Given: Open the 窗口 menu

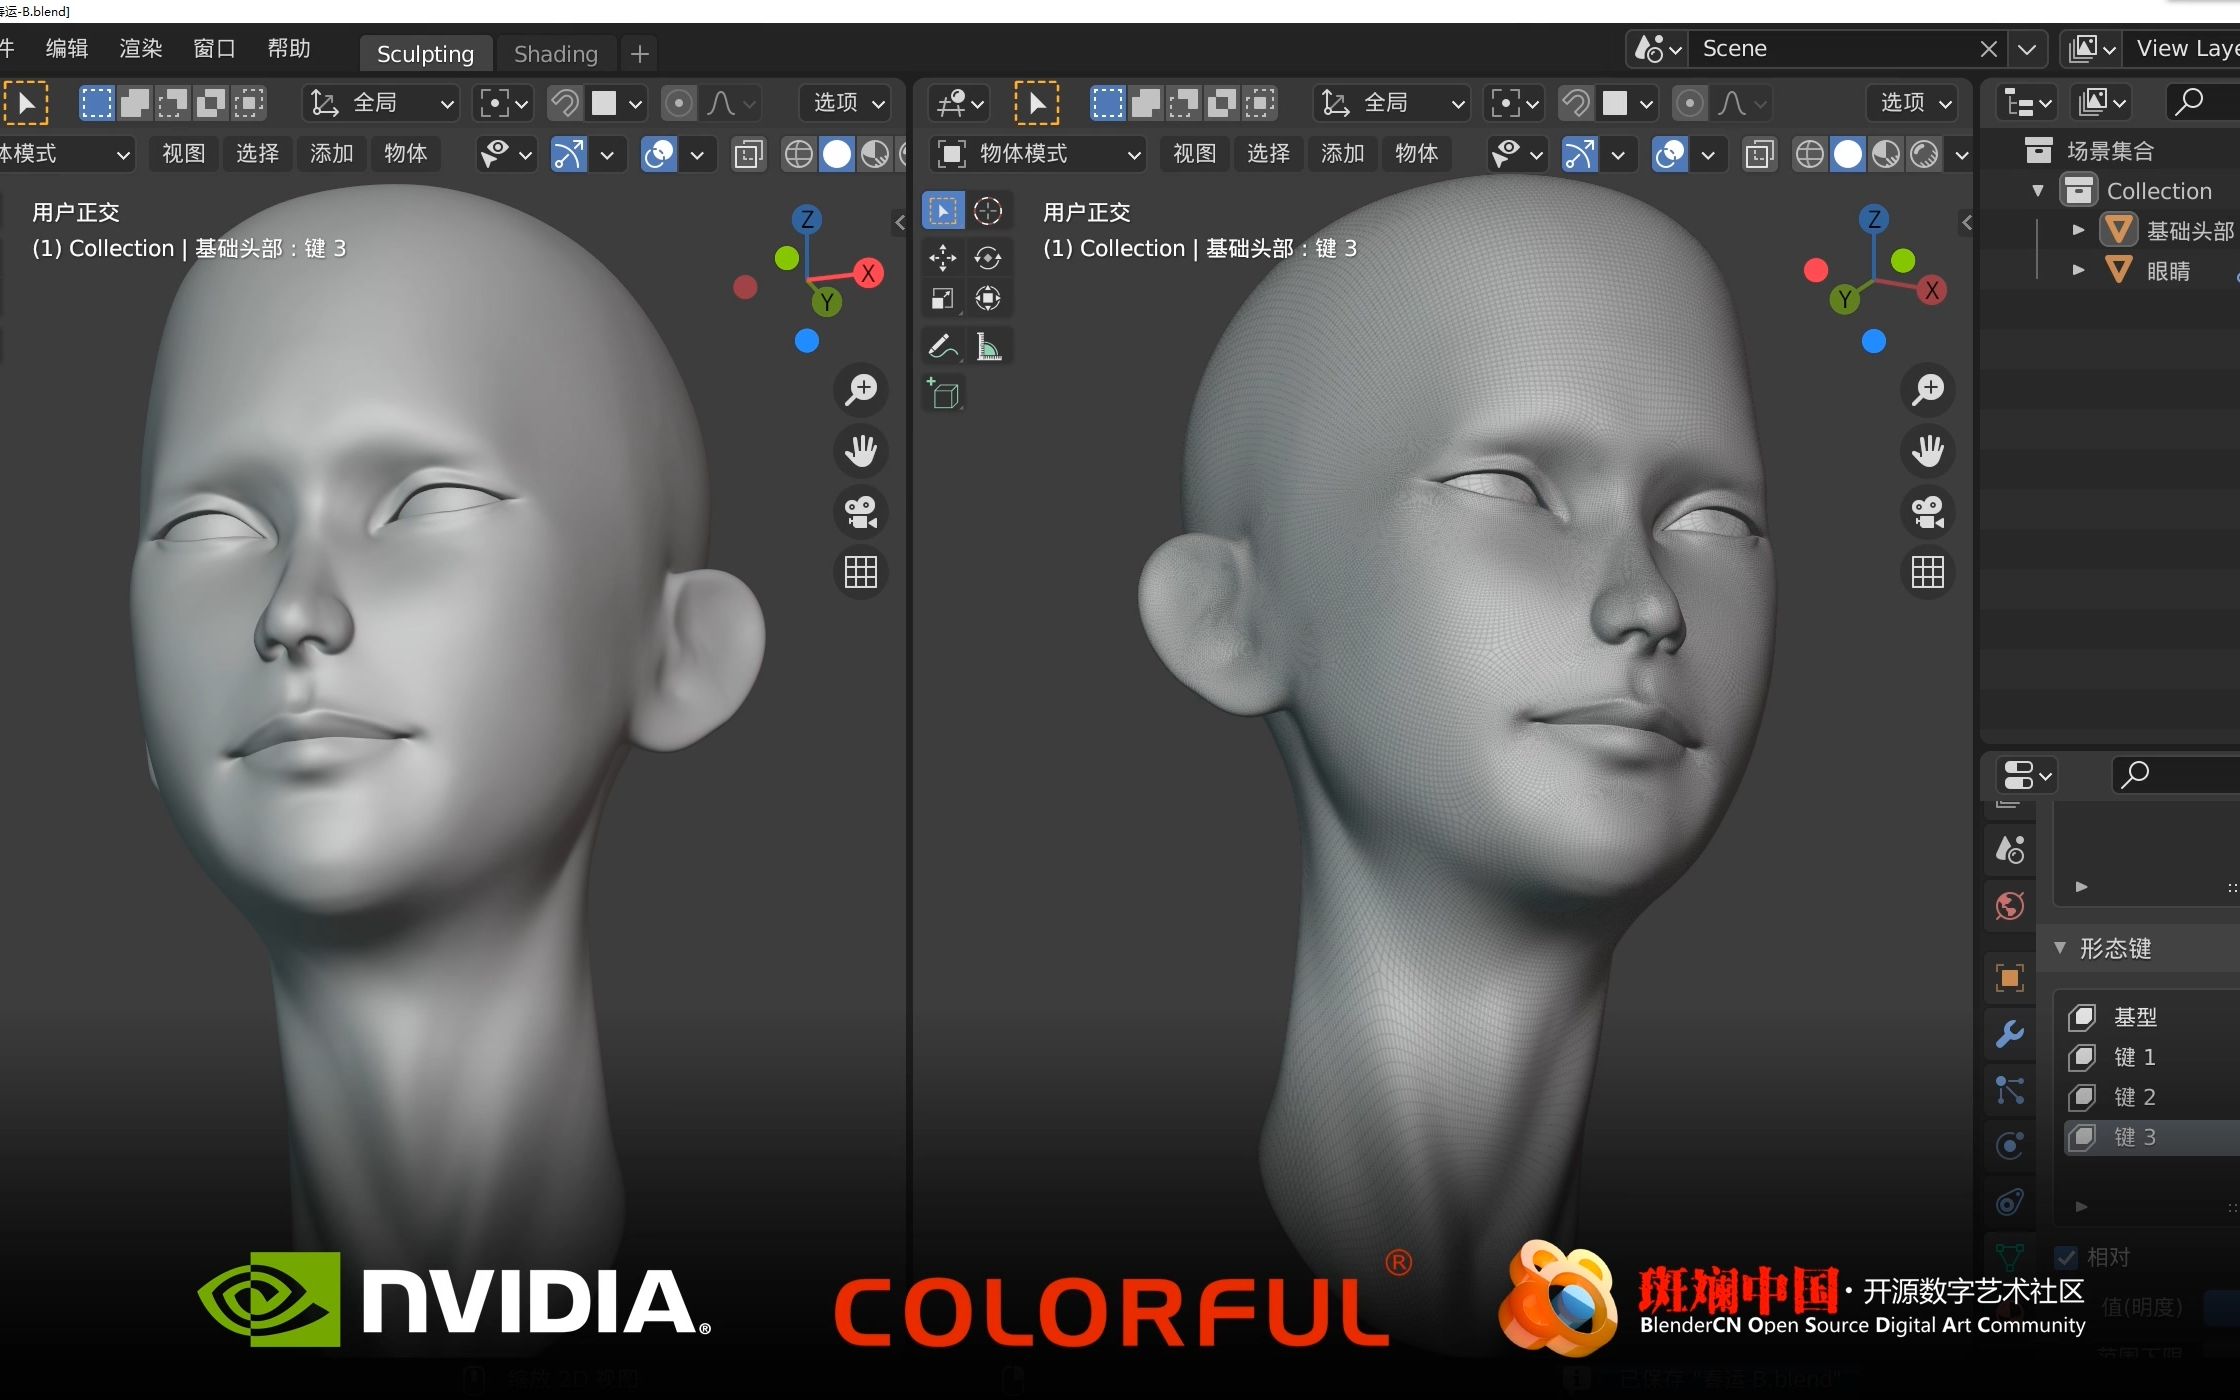Looking at the screenshot, I should tap(215, 49).
